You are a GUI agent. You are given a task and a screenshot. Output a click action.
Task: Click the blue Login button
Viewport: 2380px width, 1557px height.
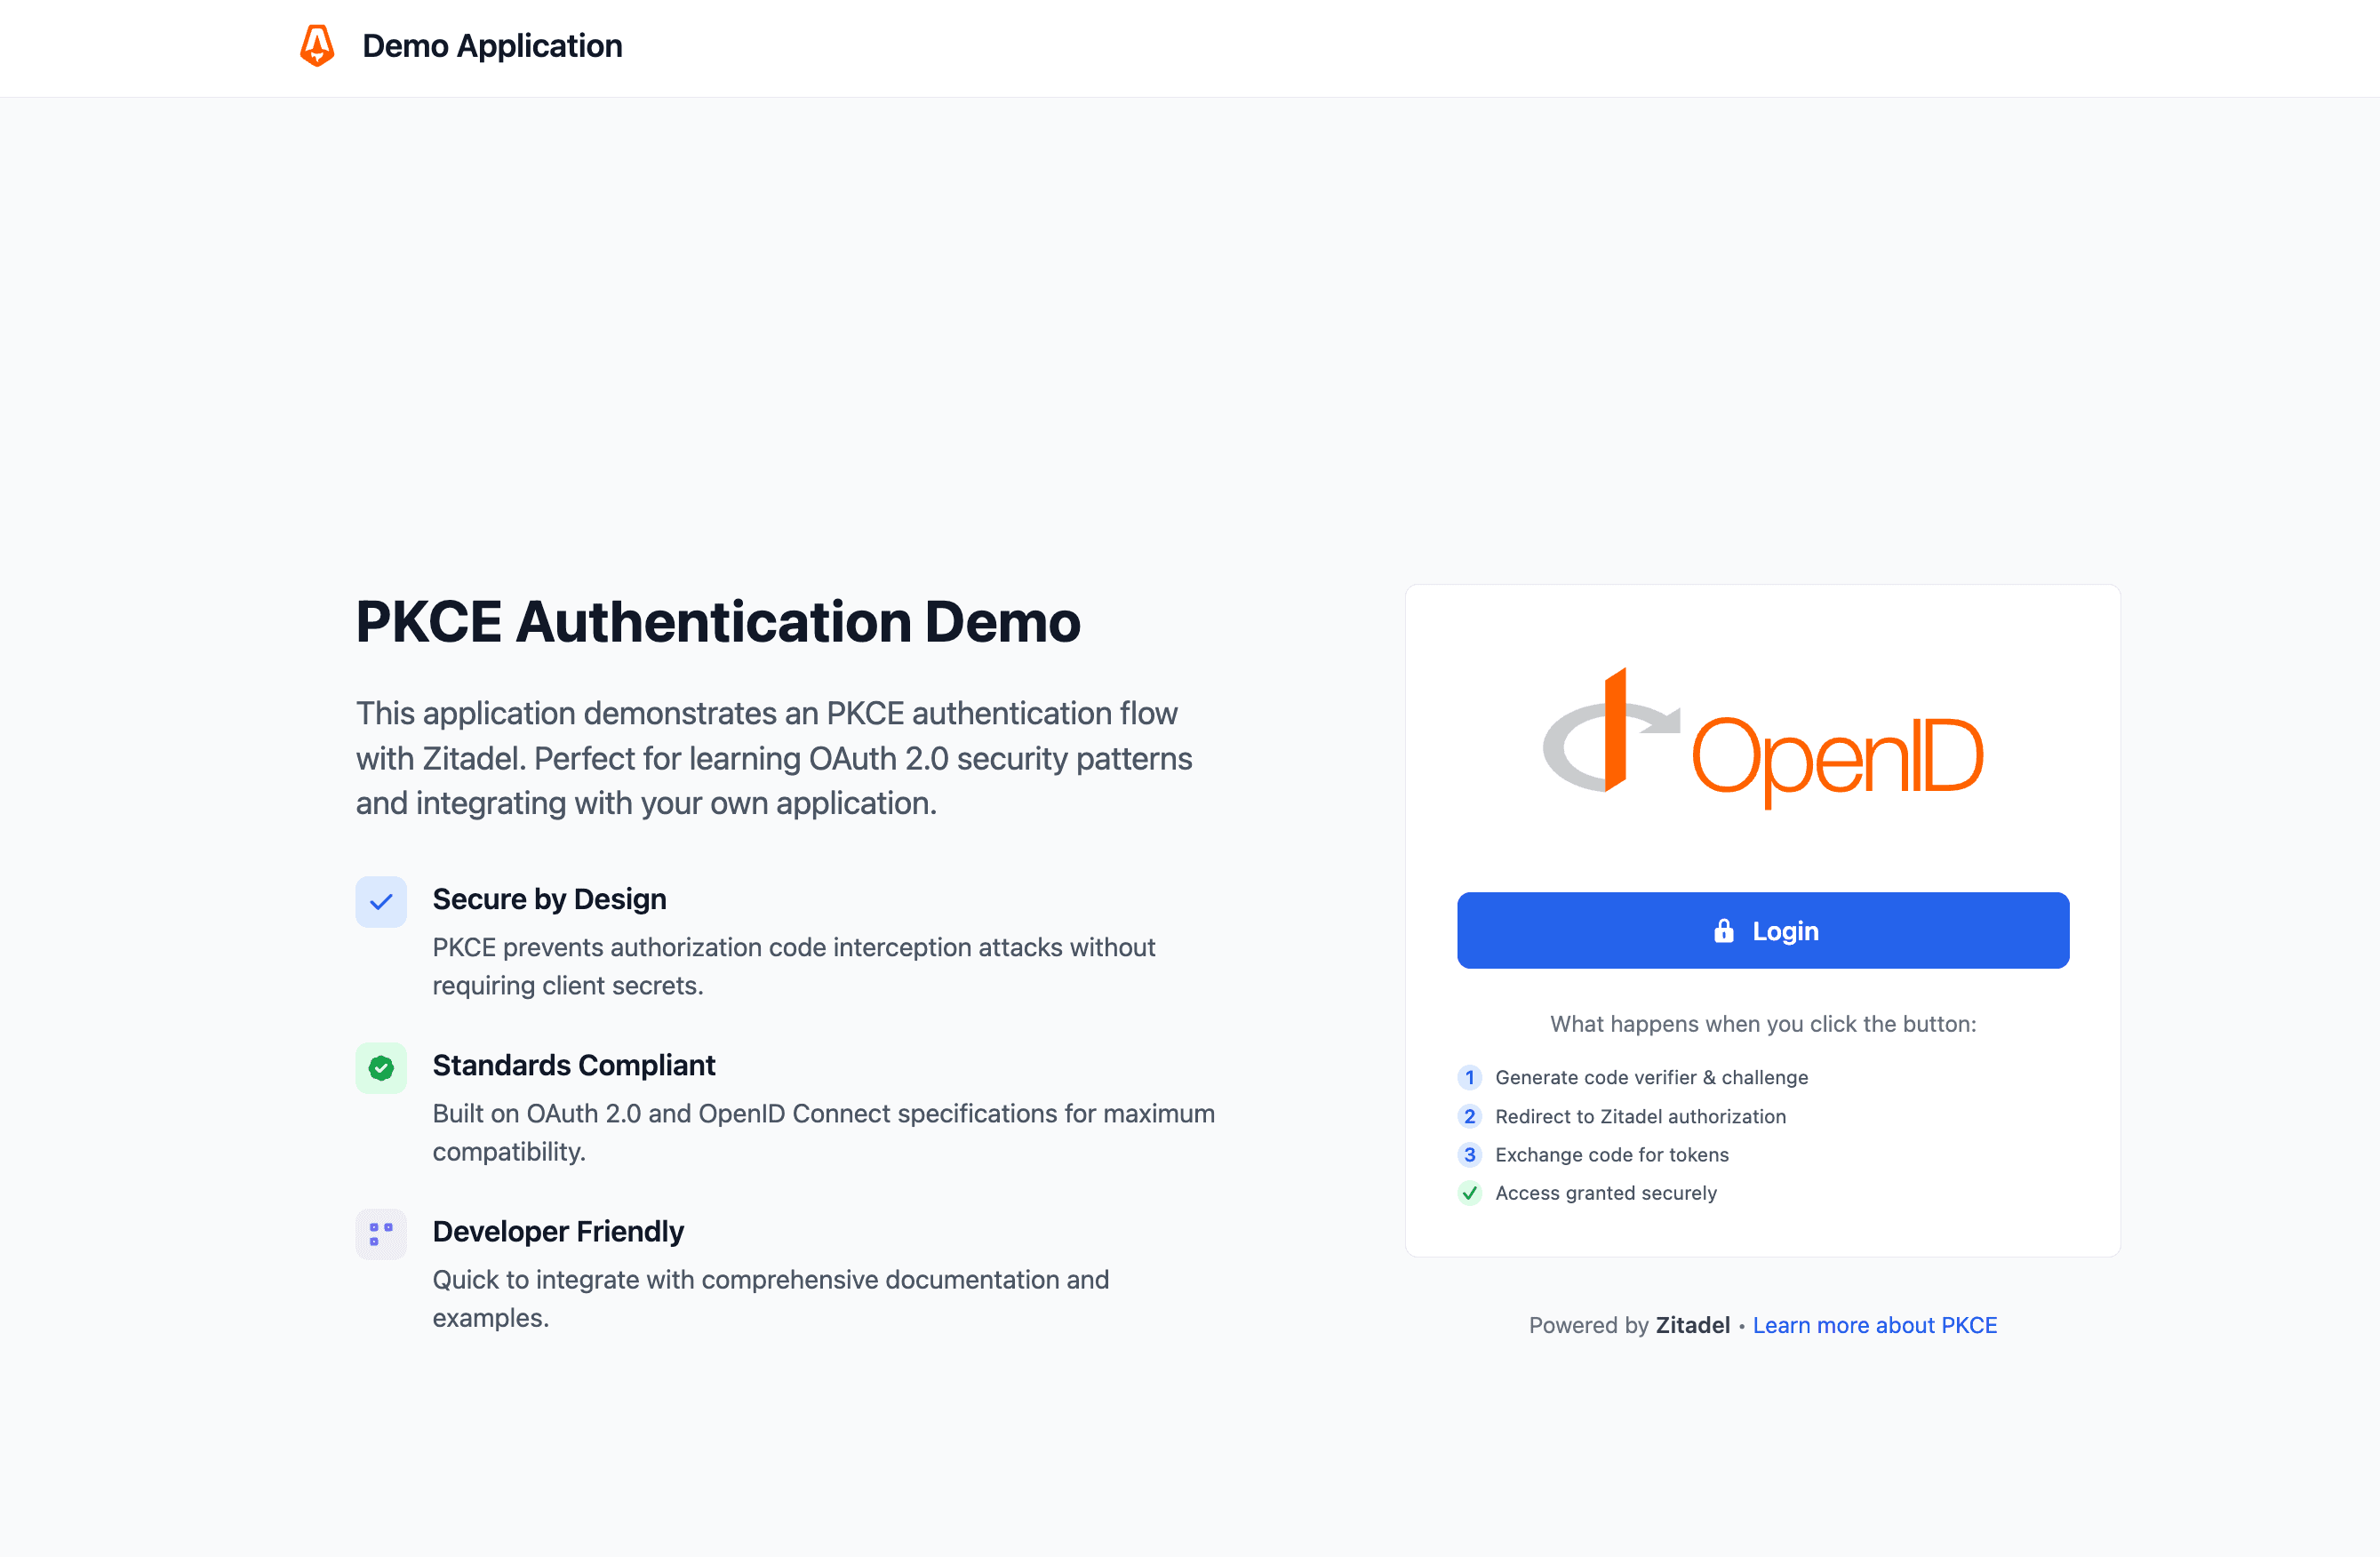(x=1762, y=930)
